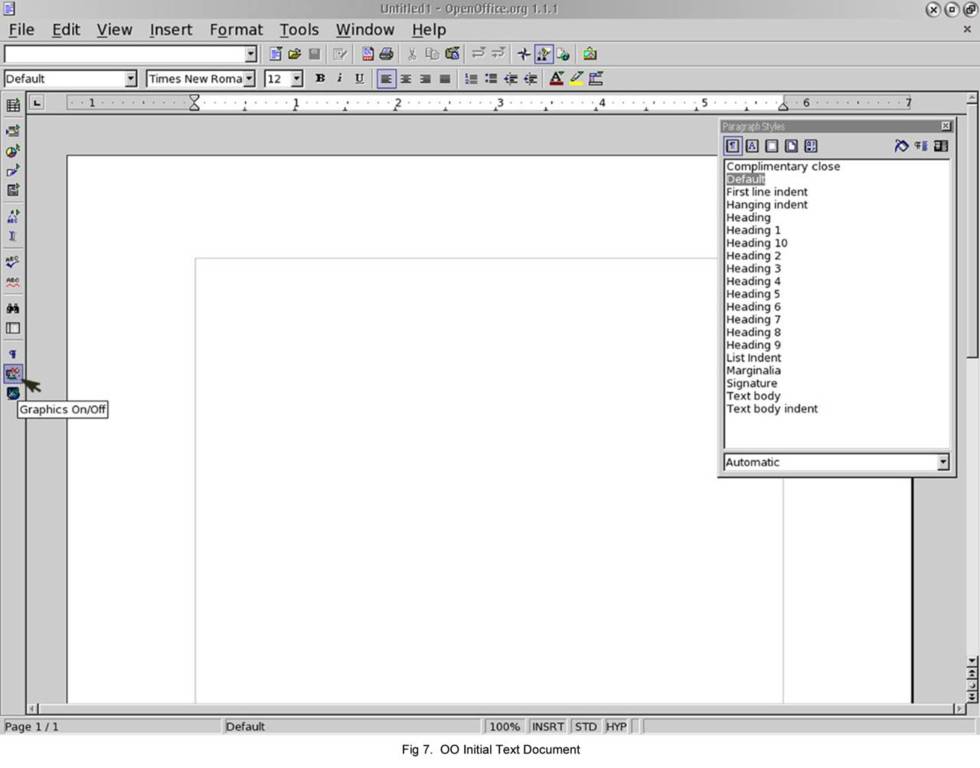Expand the URL load box dropdown
Viewport: 980px width, 768px height.
[x=251, y=54]
